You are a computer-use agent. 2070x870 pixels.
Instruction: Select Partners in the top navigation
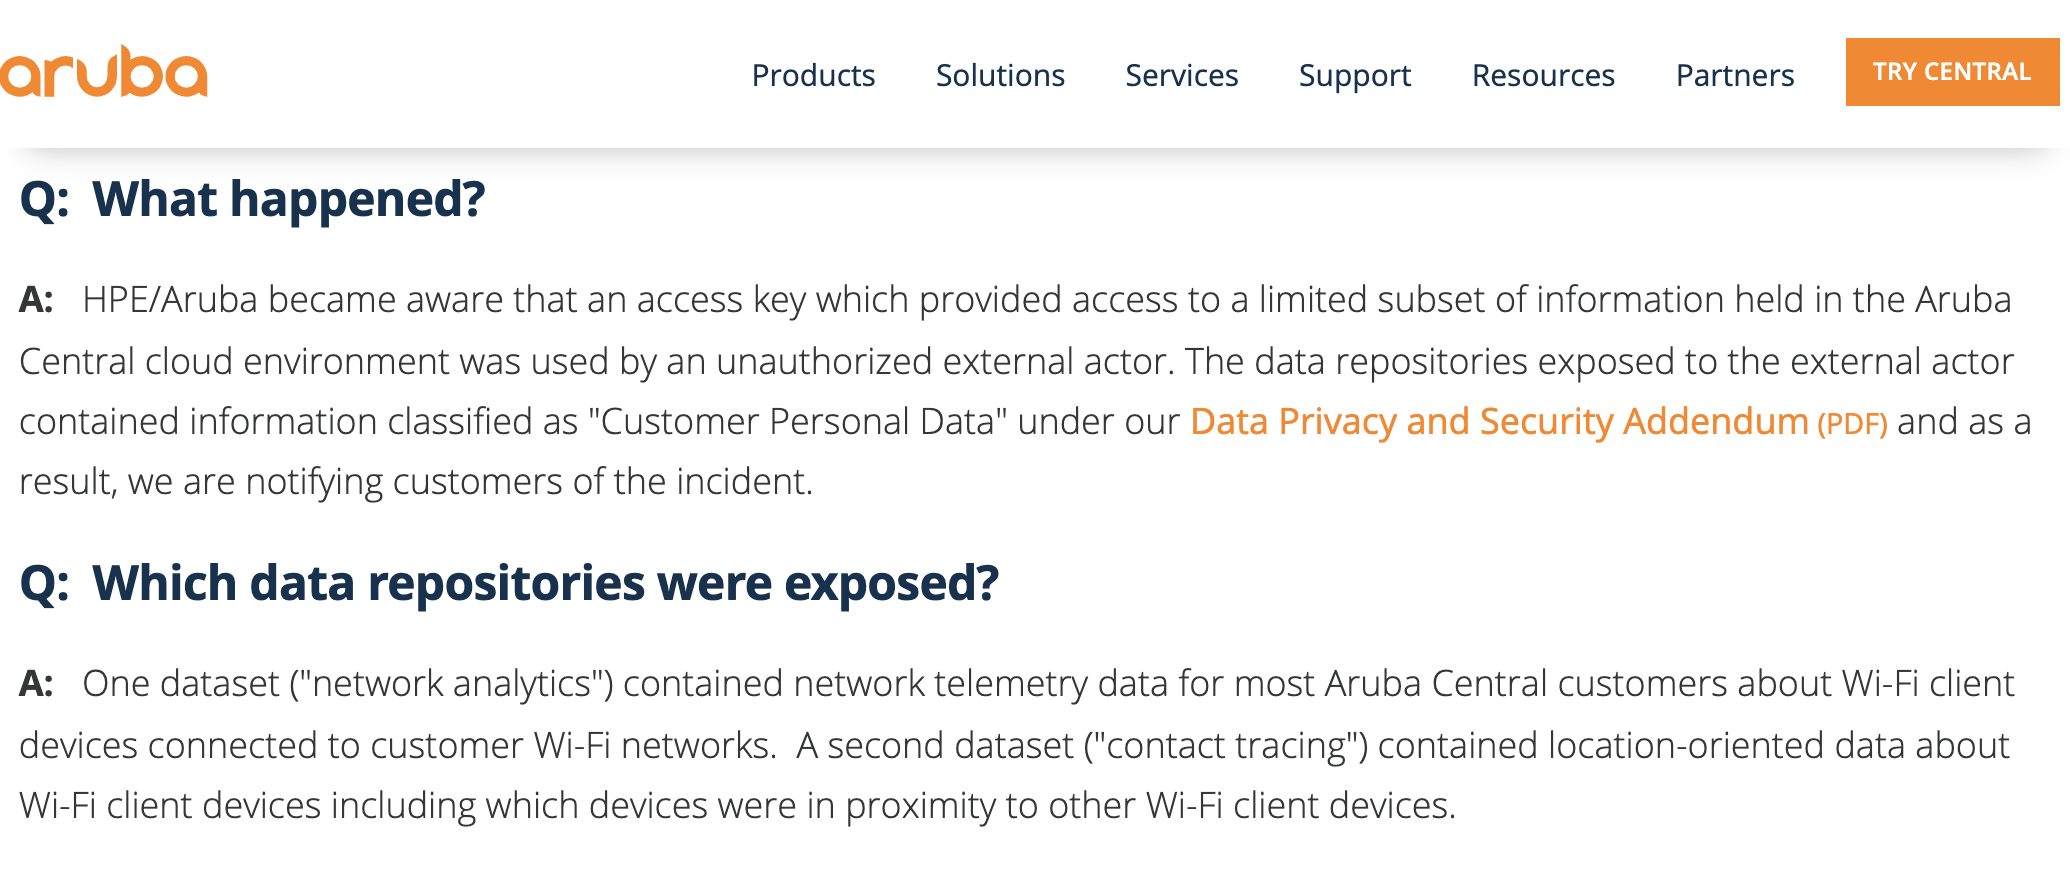pyautogui.click(x=1735, y=76)
